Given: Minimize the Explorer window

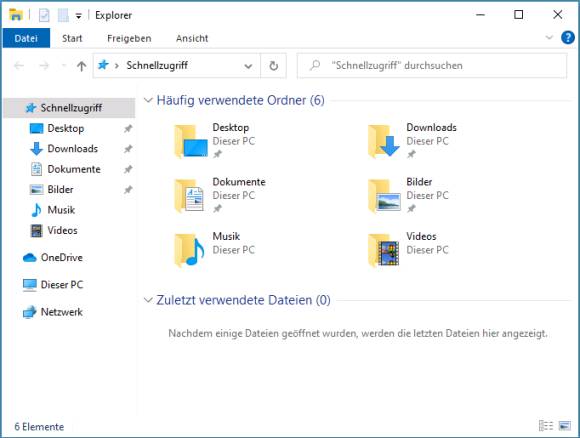Looking at the screenshot, I should [x=480, y=15].
